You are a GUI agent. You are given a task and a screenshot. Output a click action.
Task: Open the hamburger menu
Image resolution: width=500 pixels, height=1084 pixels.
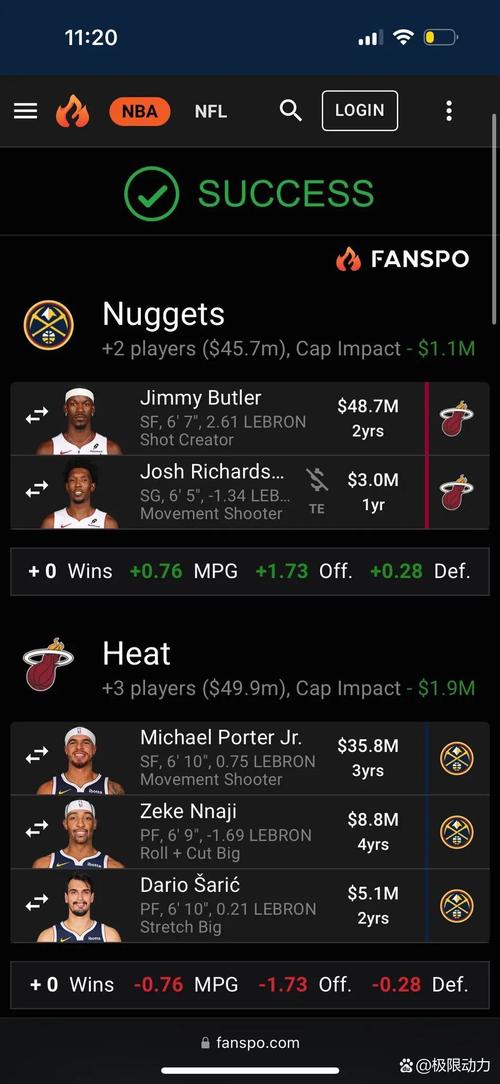(x=26, y=111)
